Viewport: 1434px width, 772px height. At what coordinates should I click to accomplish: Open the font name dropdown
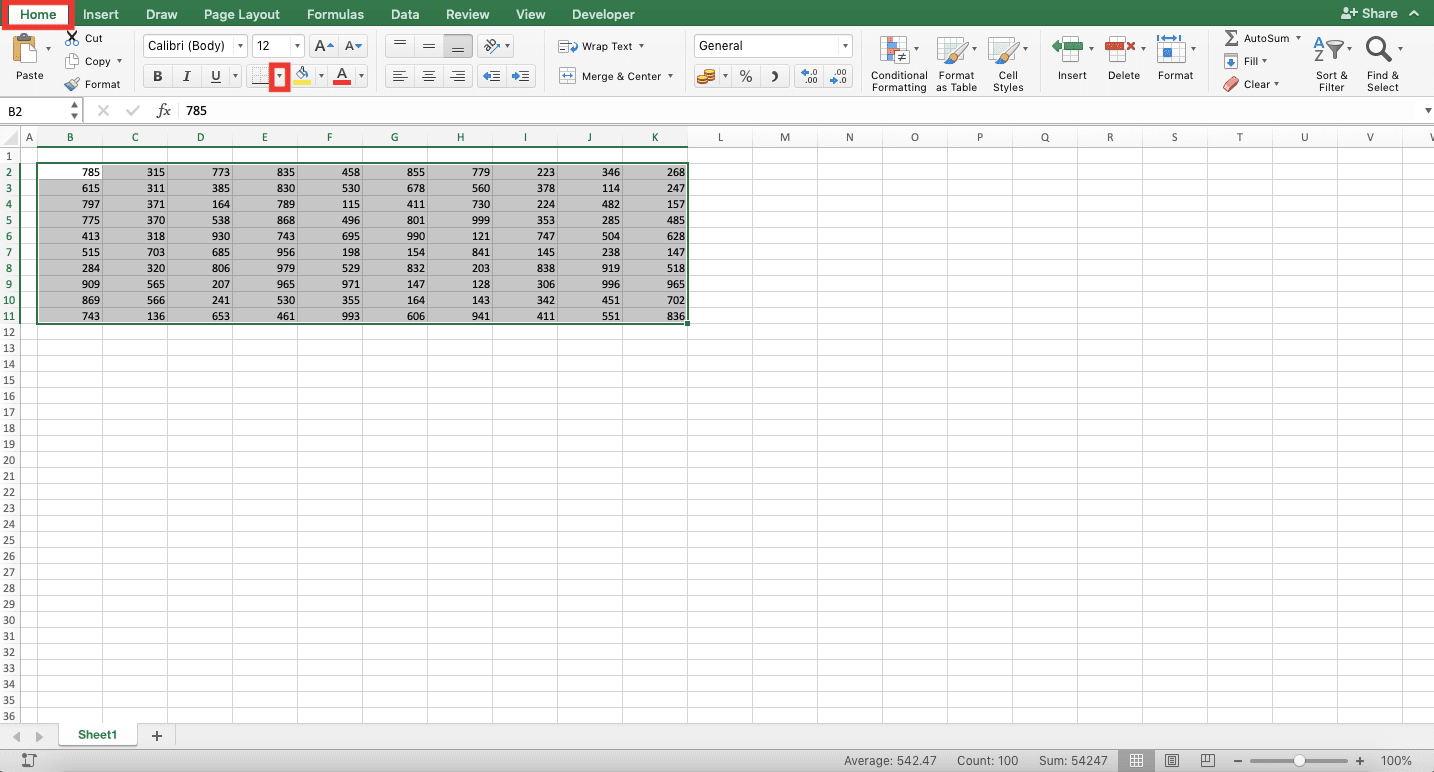click(241, 45)
